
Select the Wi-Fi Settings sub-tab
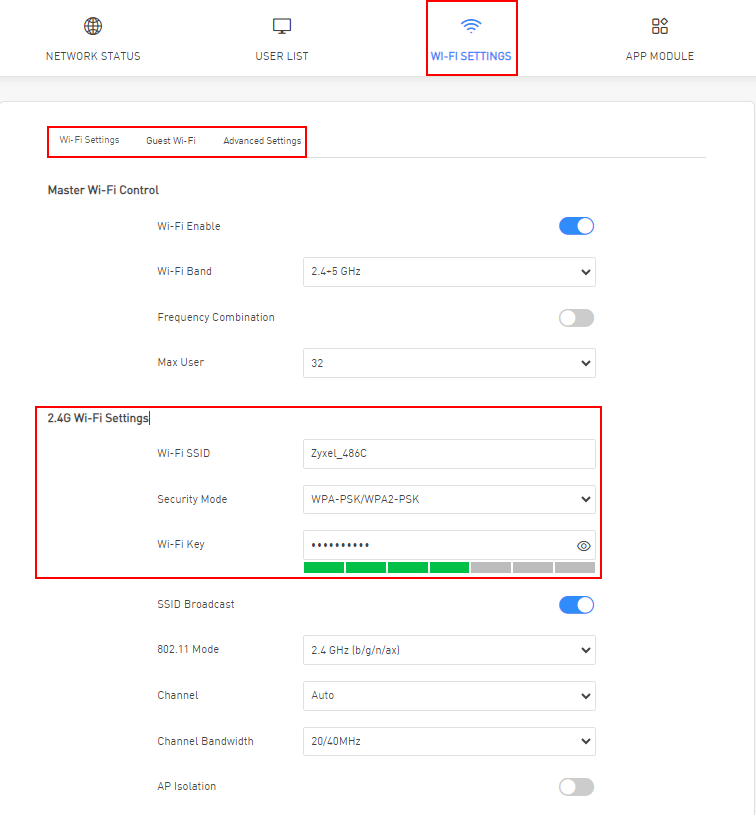(89, 140)
